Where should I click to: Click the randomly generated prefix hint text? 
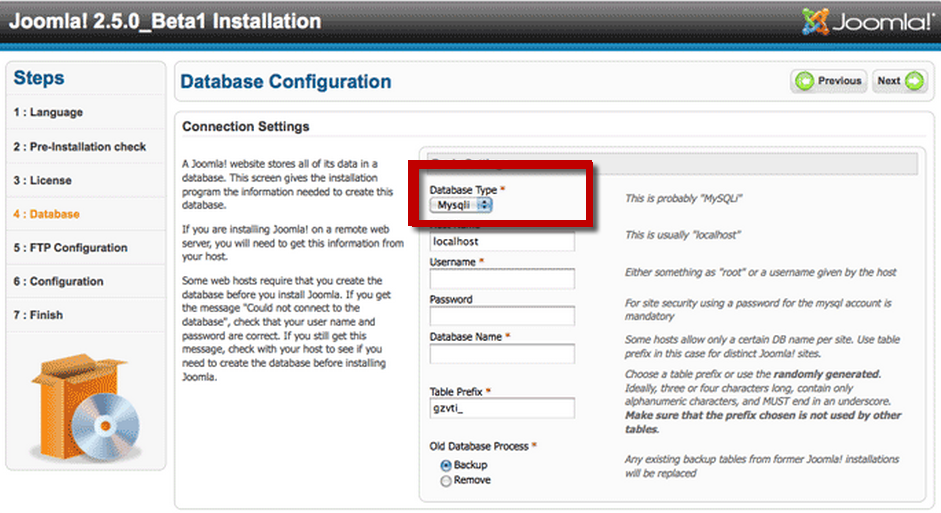pyautogui.click(x=763, y=401)
